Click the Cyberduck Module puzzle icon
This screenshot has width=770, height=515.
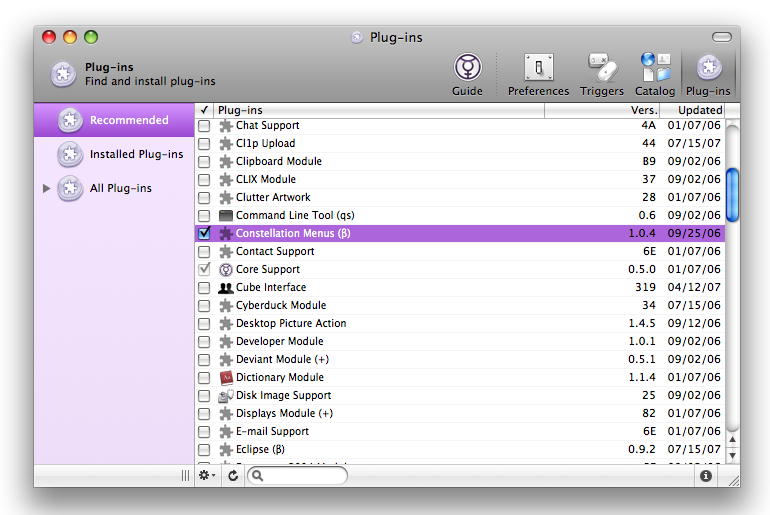point(225,305)
